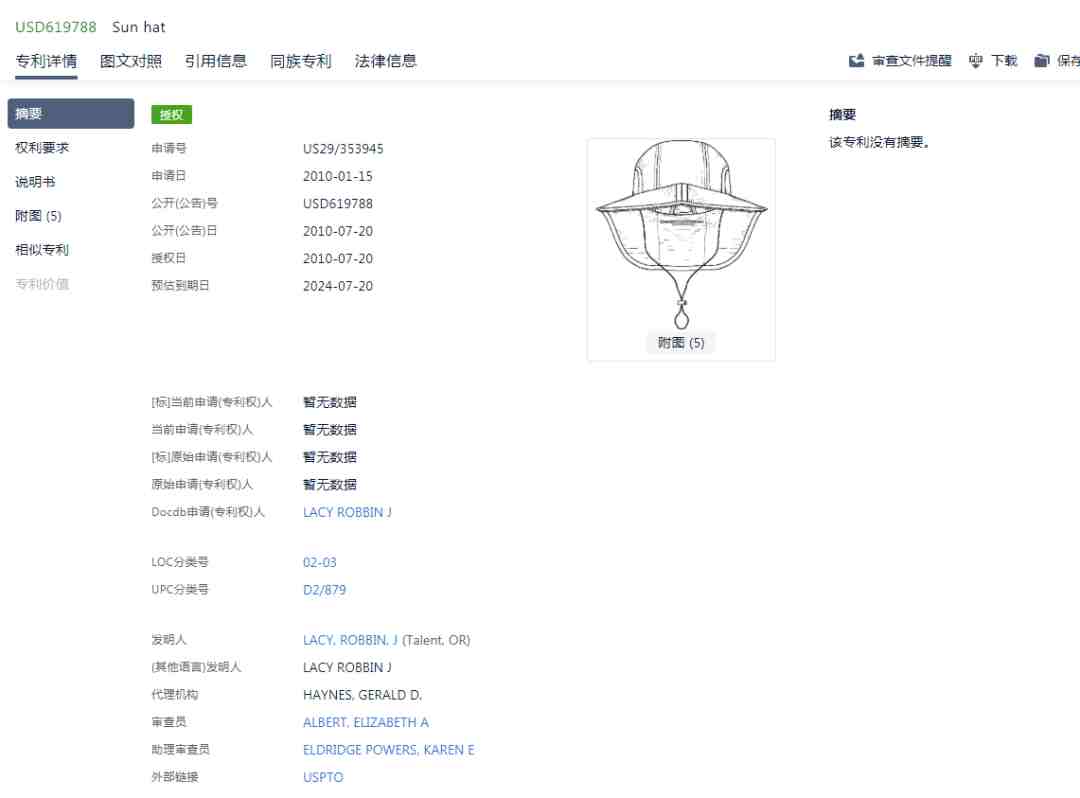The height and width of the screenshot is (798, 1080).
Task: Select 附图 (5) in the sidebar
Action: 38,216
